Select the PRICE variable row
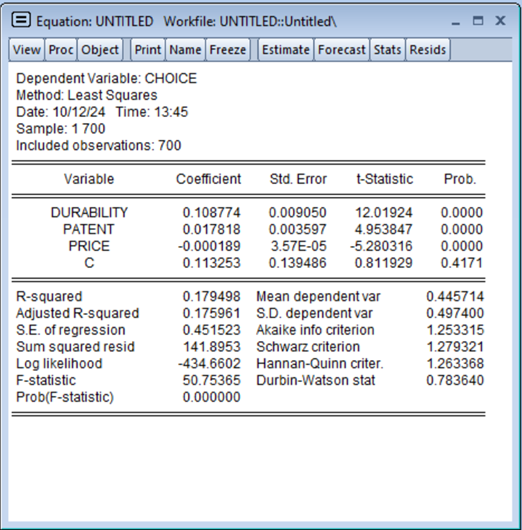Screen dimensions: 522x530 point(248,246)
